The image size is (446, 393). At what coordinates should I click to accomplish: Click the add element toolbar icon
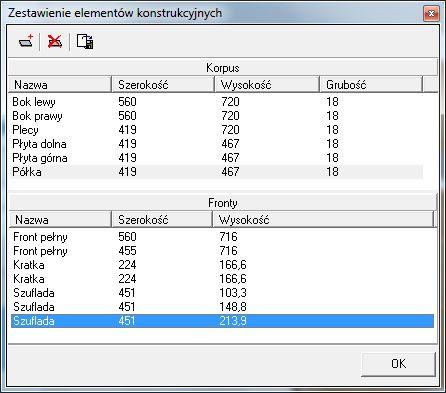pyautogui.click(x=26, y=42)
